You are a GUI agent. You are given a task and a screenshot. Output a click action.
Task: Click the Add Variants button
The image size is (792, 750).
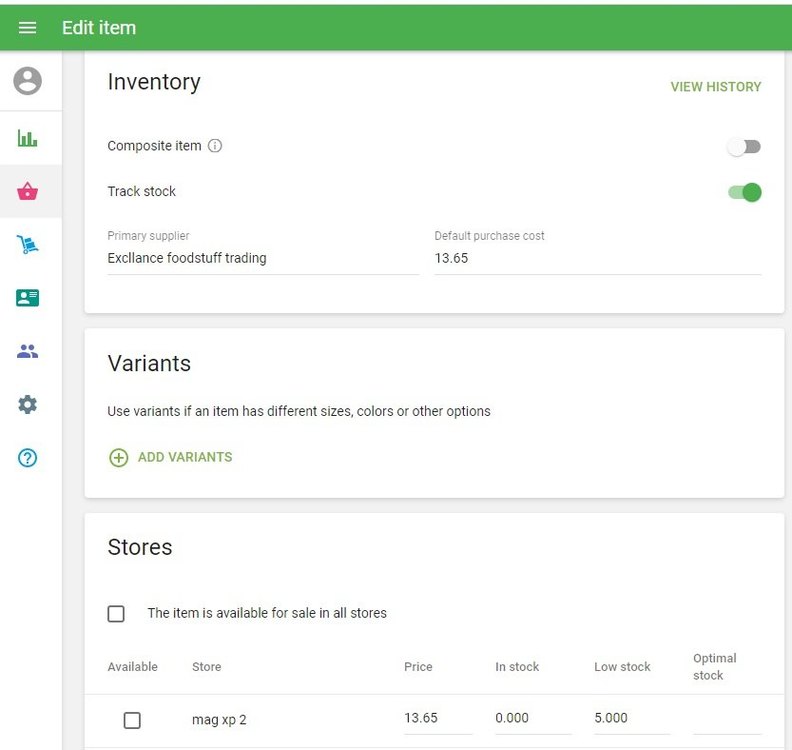(170, 457)
